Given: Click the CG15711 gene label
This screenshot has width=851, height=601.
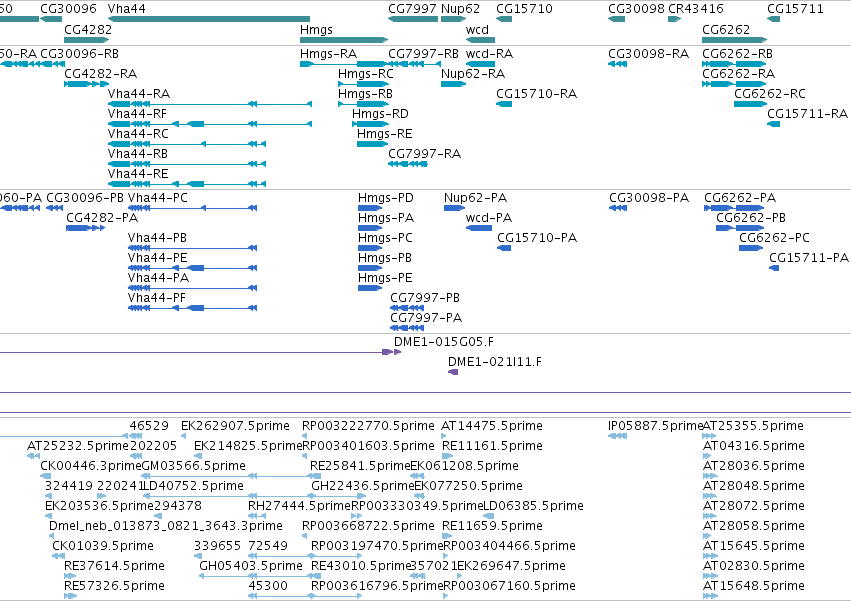Looking at the screenshot, I should [x=795, y=9].
